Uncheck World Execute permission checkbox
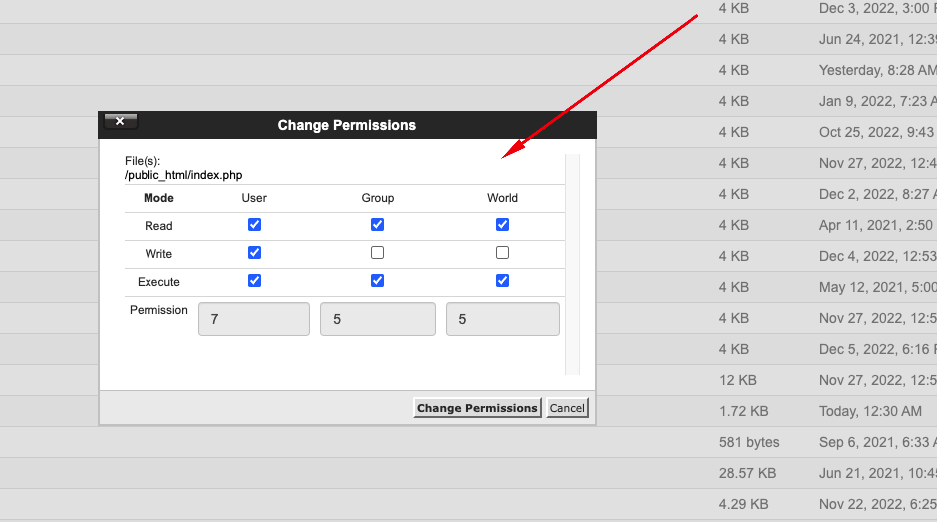Viewport: 937px width, 522px height. pyautogui.click(x=503, y=281)
